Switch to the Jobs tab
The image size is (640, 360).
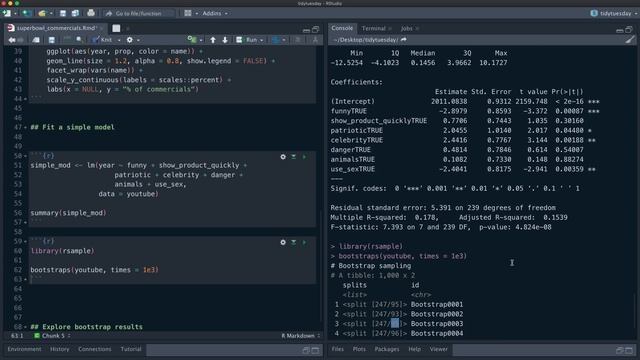(x=407, y=29)
